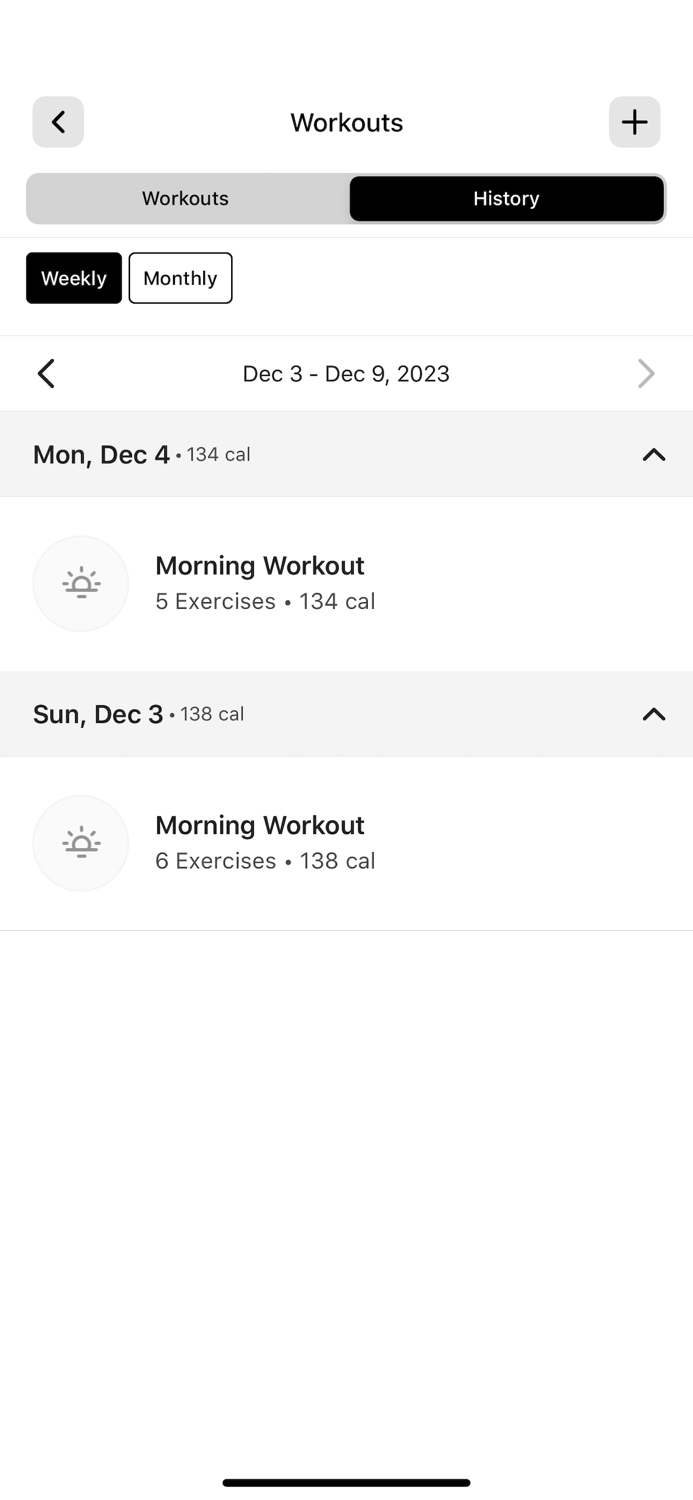The image size is (693, 1500).
Task: Advance to next week using right chevron
Action: (x=647, y=373)
